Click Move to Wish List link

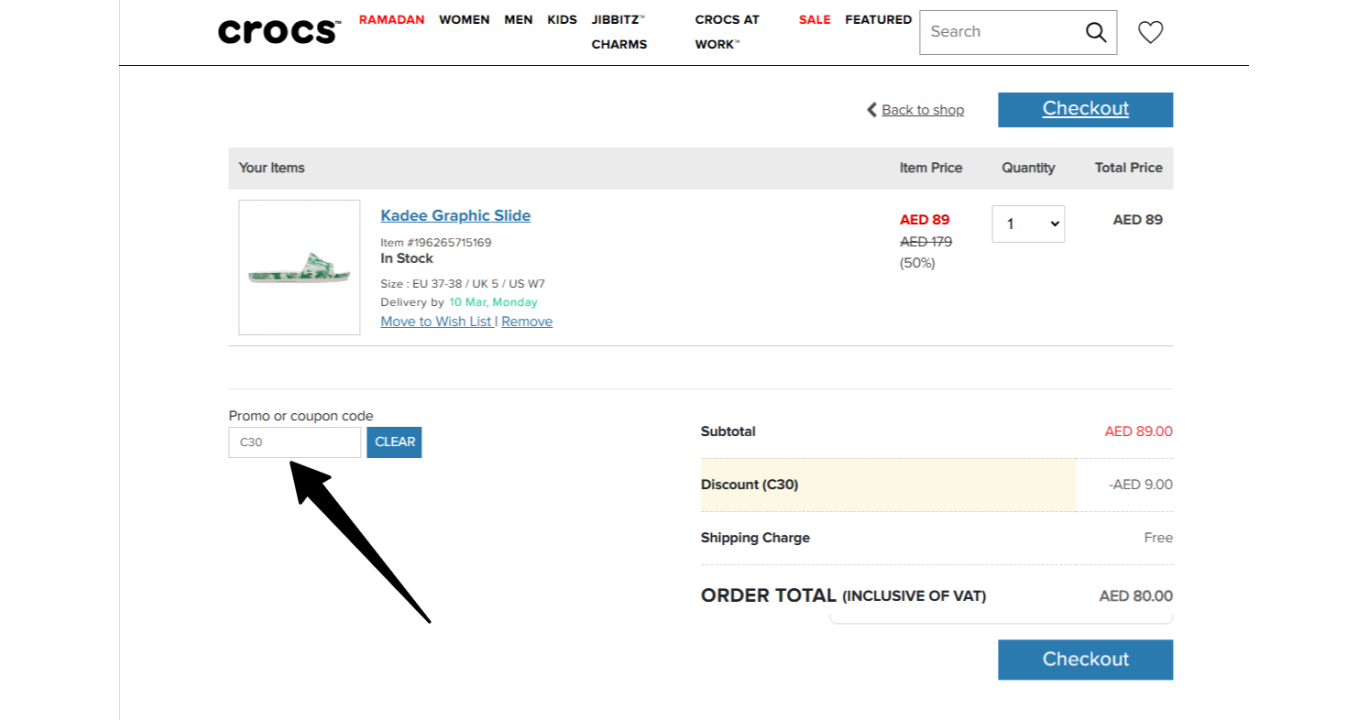pyautogui.click(x=436, y=321)
